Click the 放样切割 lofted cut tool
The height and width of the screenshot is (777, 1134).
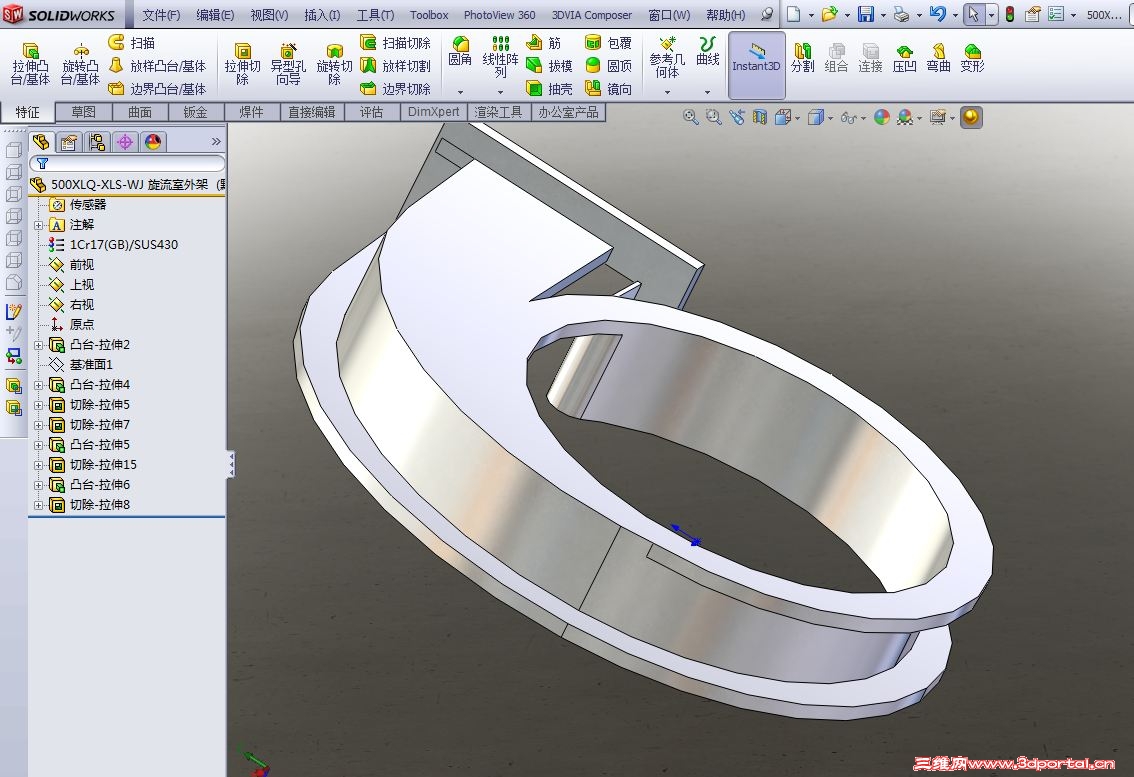(396, 66)
